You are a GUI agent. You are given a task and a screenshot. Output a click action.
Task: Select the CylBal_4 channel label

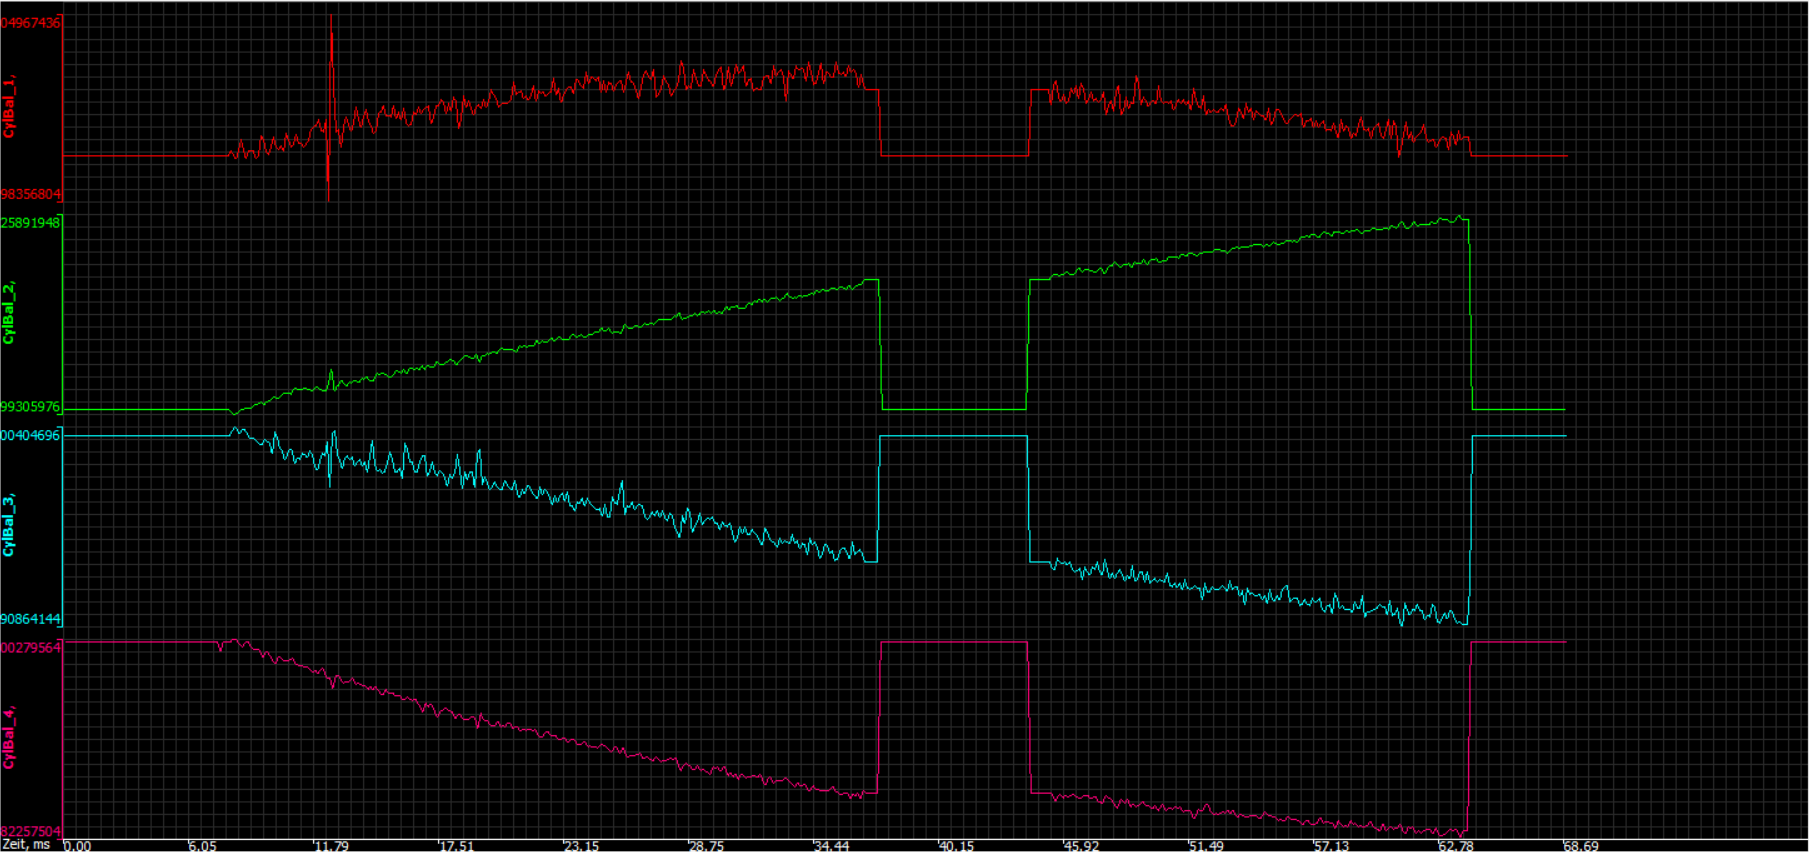tap(9, 737)
